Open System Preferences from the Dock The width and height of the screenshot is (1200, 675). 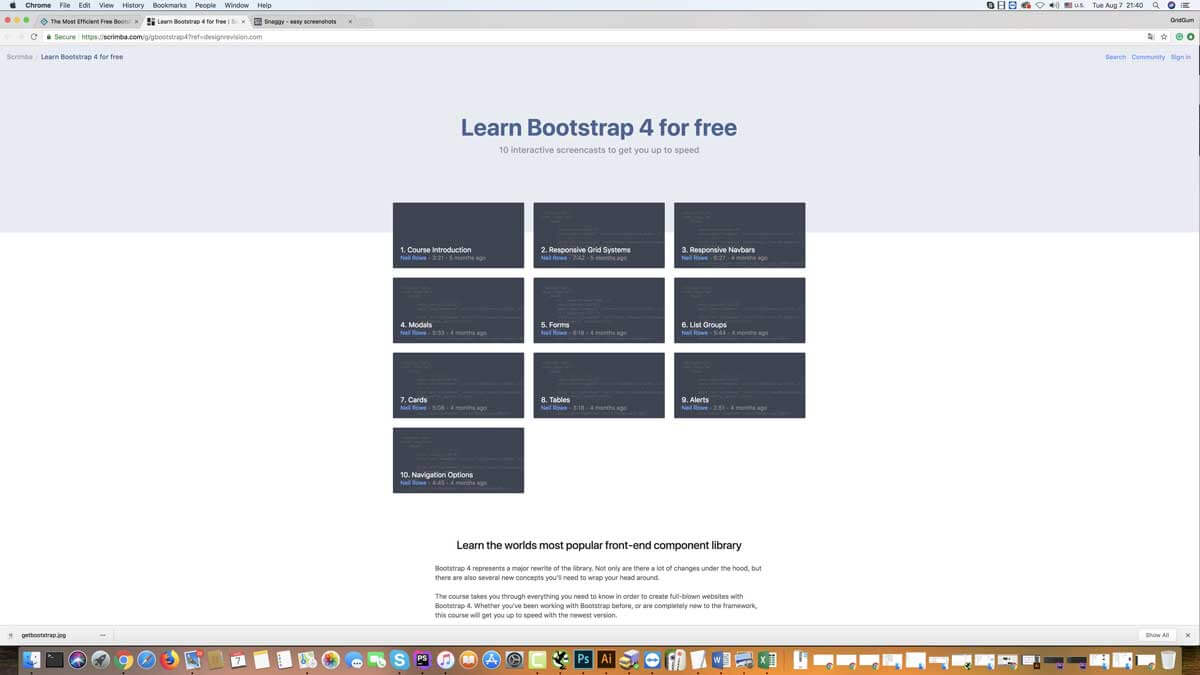click(514, 660)
